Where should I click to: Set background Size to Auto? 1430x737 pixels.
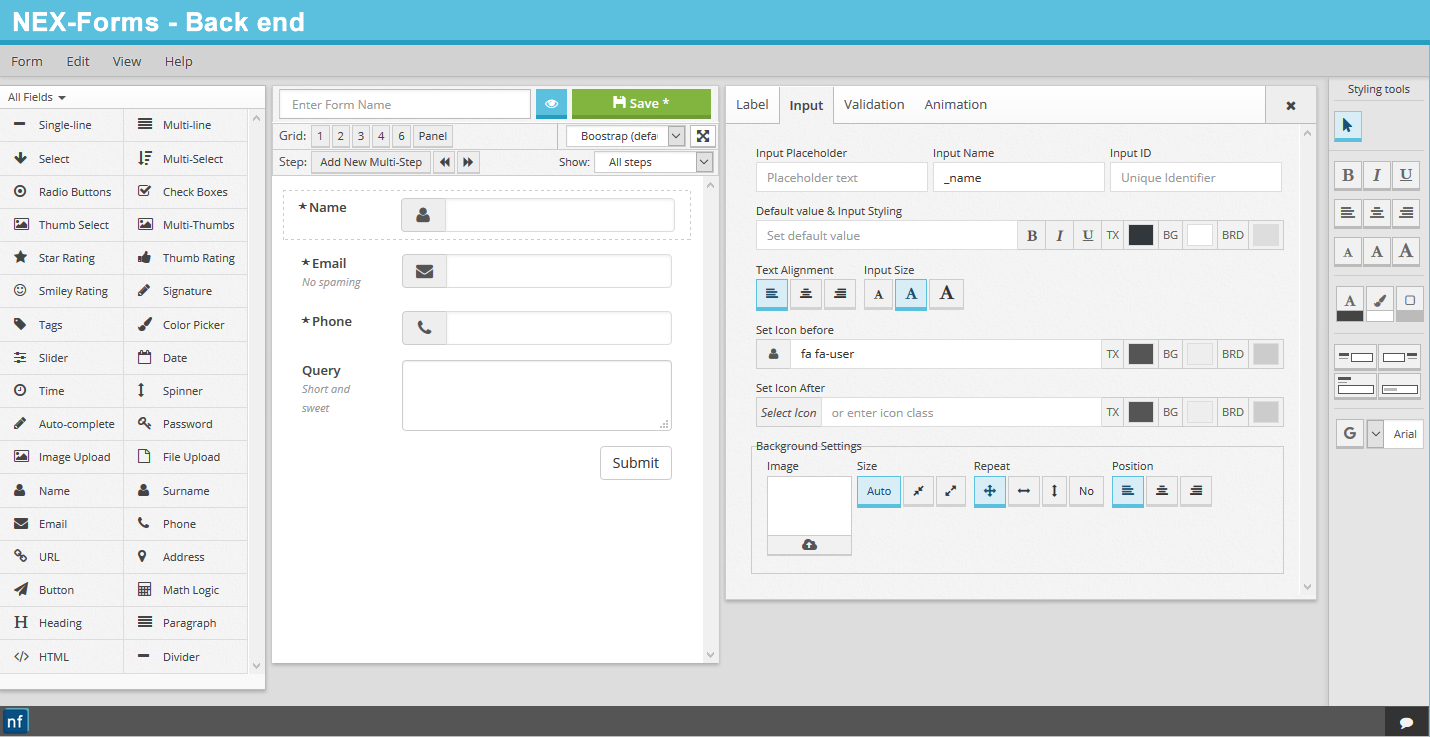[879, 491]
